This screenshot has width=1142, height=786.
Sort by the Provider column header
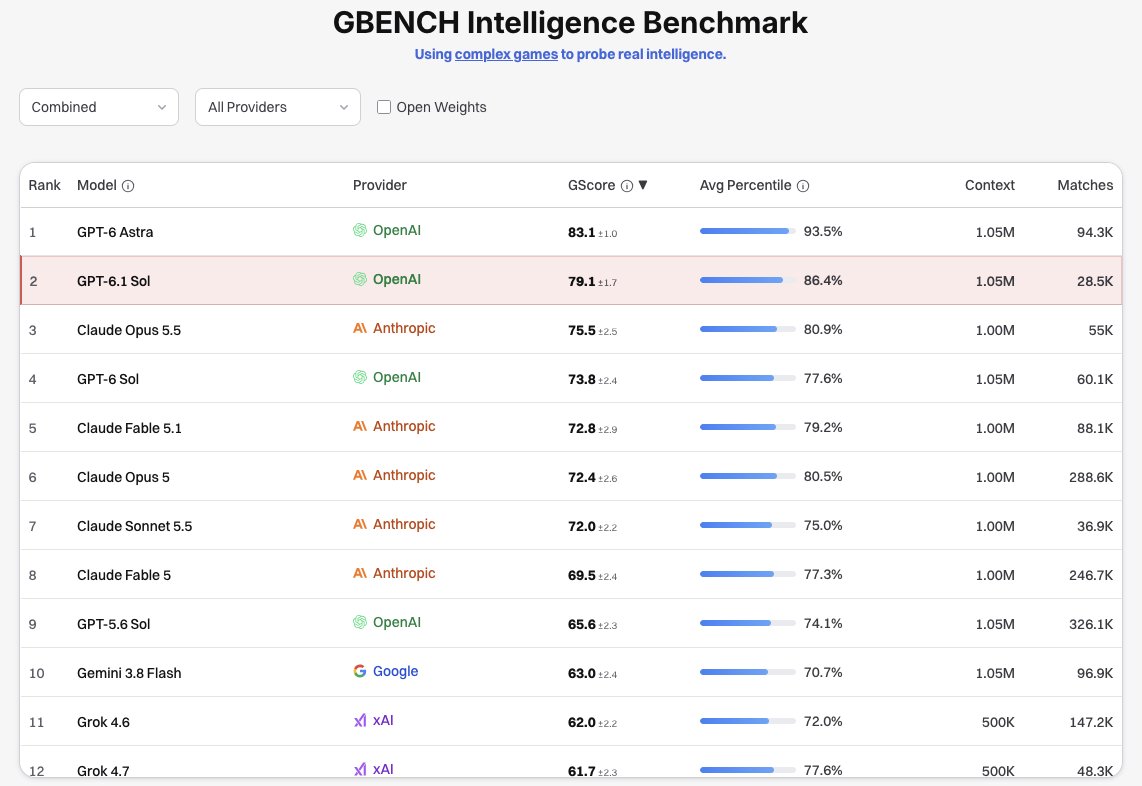click(379, 185)
